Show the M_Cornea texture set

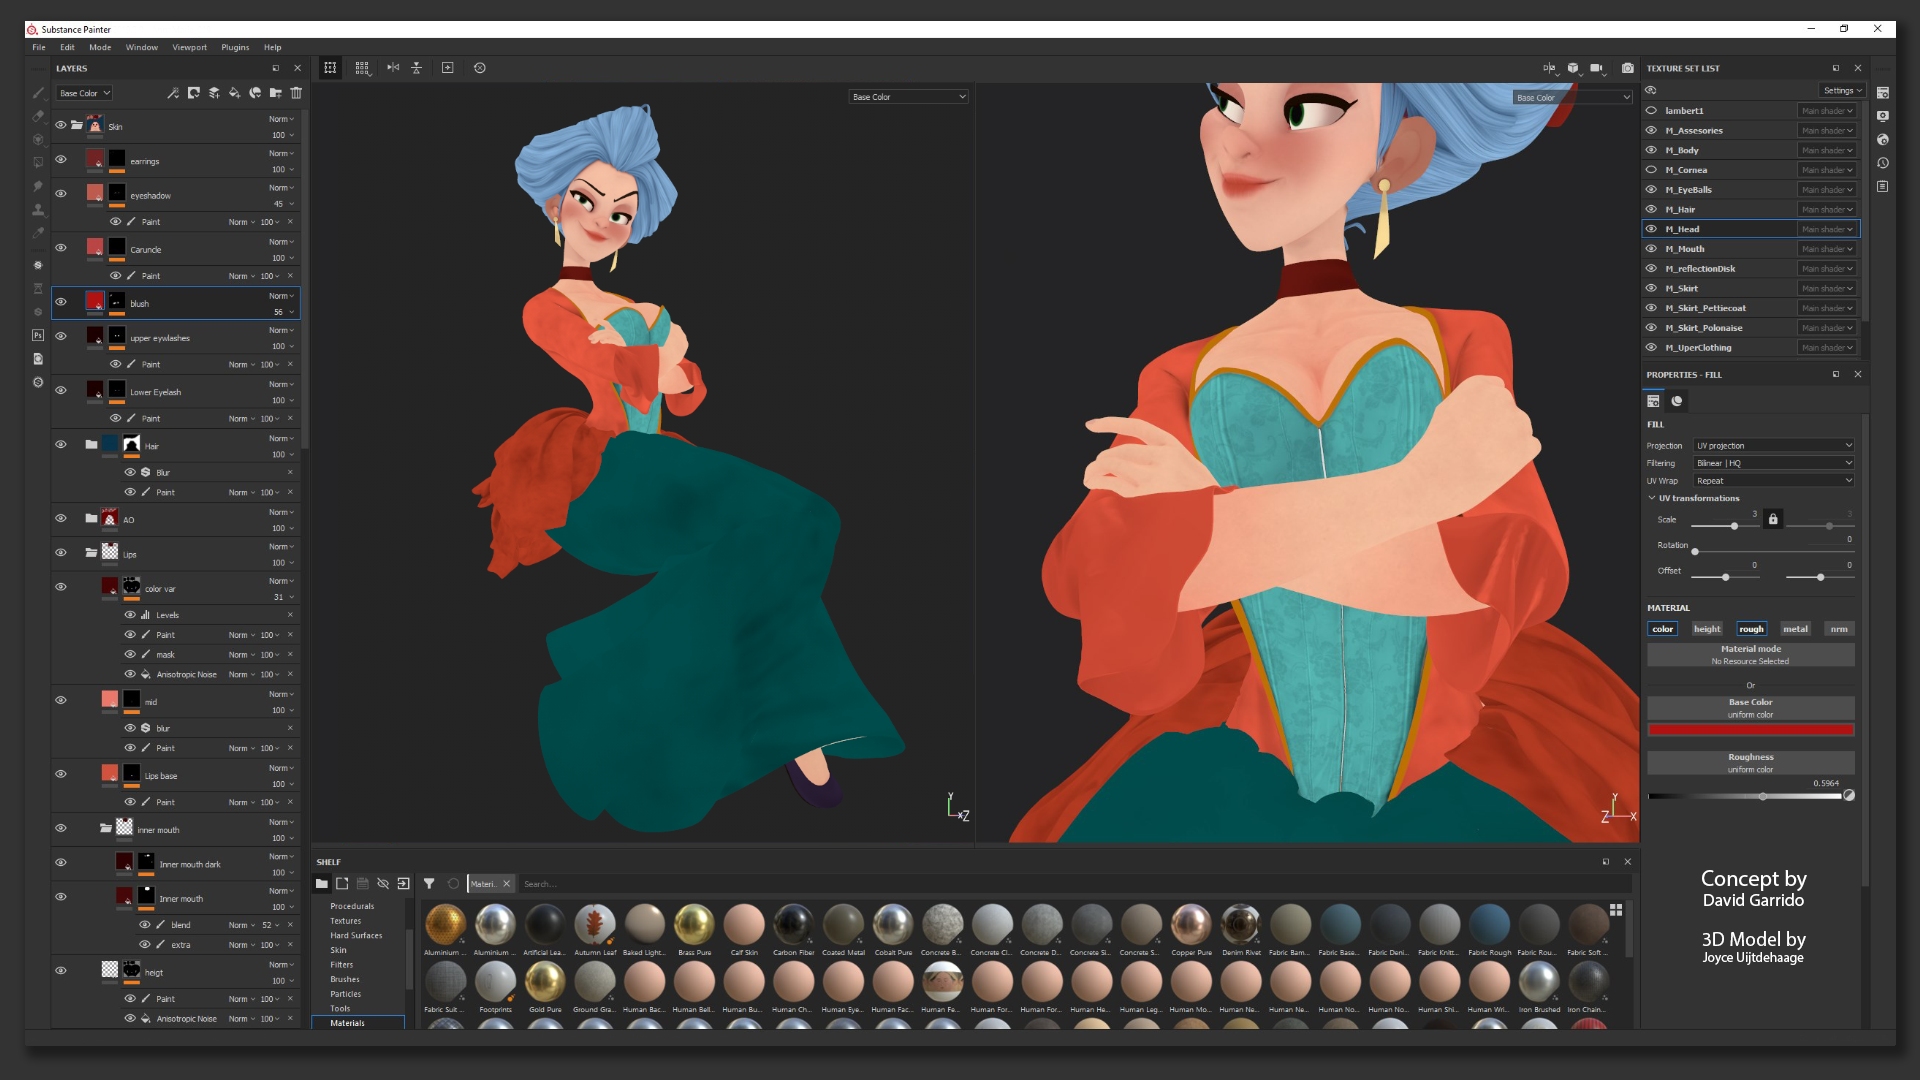(1652, 170)
